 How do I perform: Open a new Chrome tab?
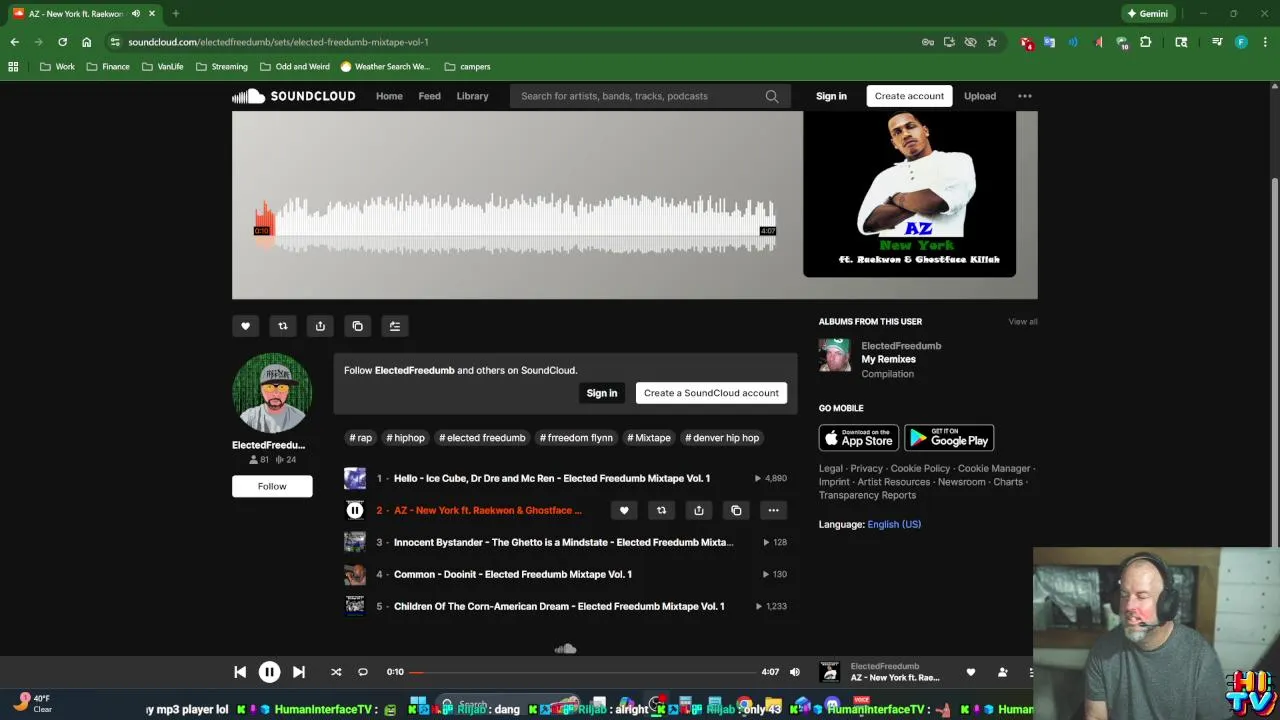pyautogui.click(x=175, y=14)
